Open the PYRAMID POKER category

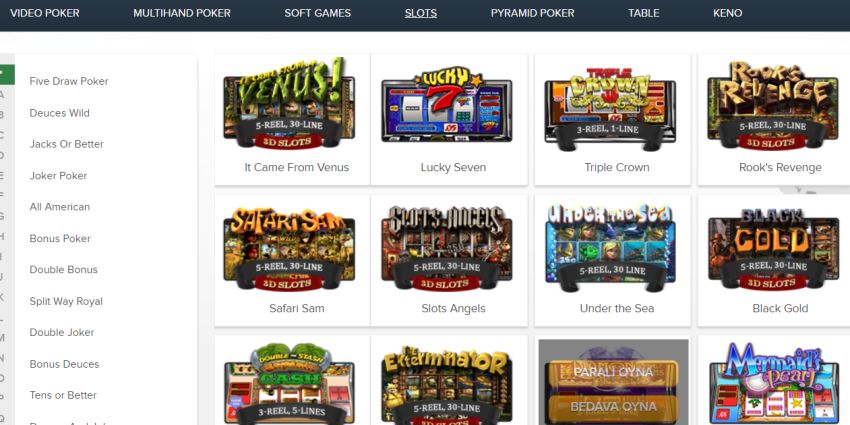532,13
